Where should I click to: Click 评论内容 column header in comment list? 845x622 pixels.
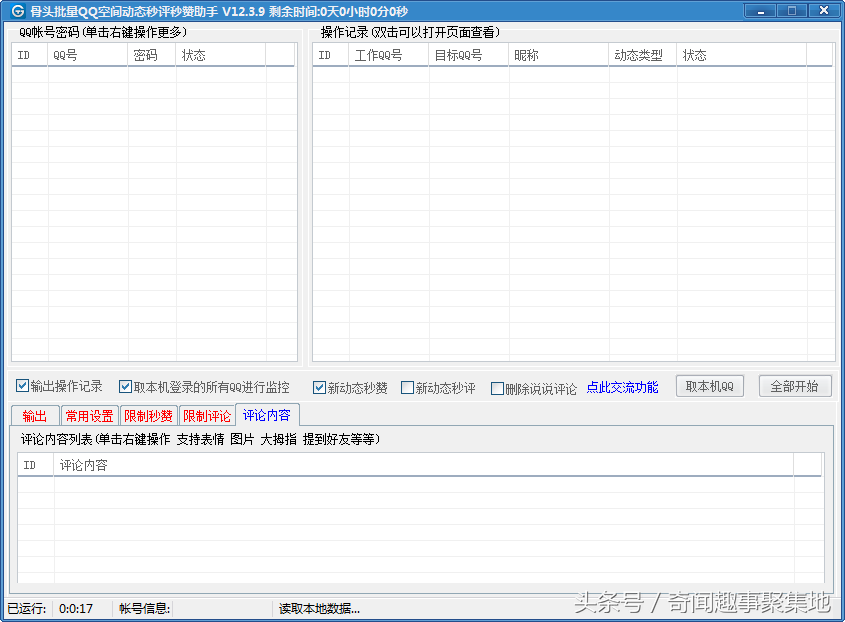(x=423, y=465)
